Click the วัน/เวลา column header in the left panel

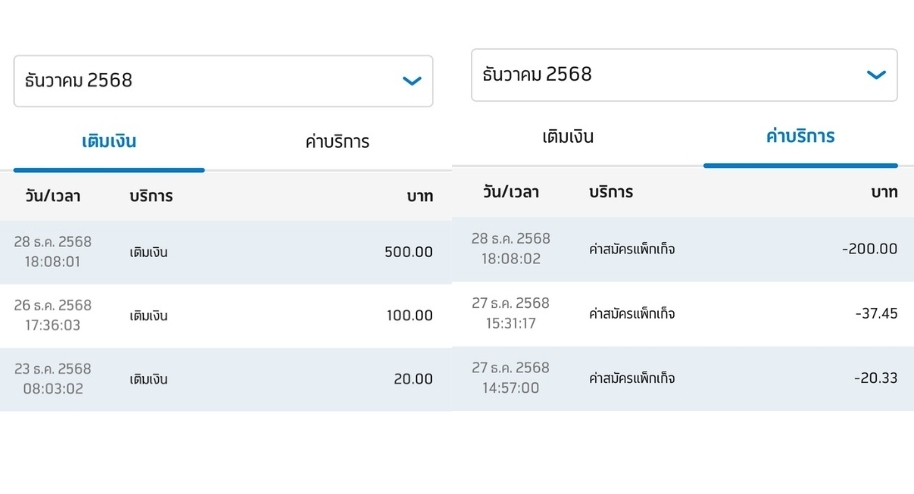point(53,196)
